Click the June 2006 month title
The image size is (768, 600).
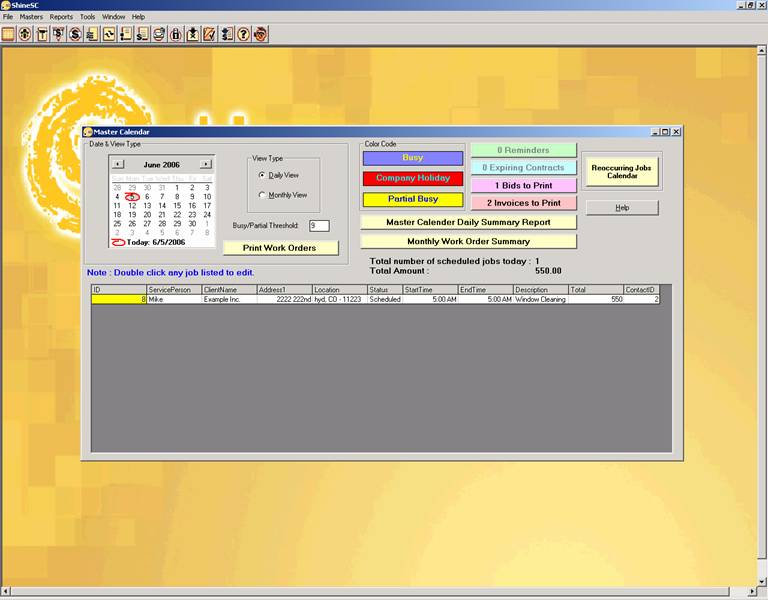click(x=162, y=165)
